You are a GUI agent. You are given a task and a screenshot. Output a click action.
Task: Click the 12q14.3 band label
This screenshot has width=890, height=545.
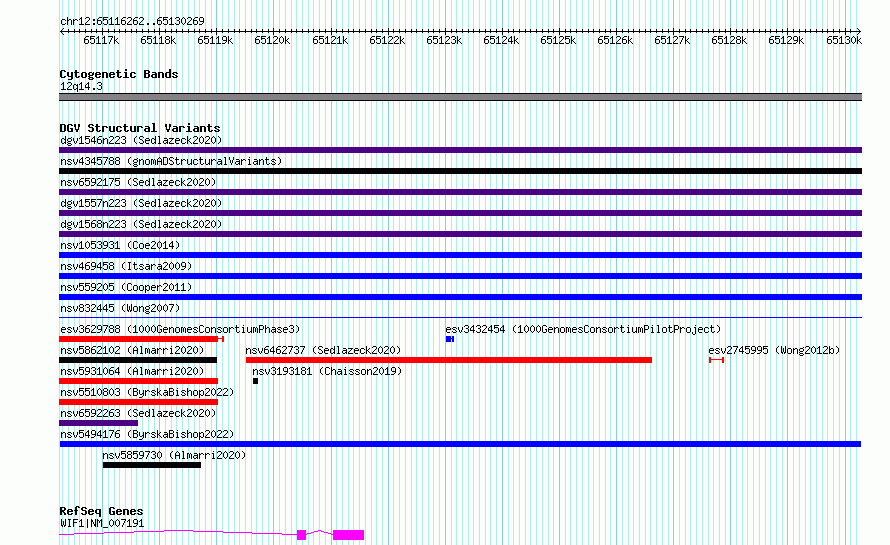pyautogui.click(x=81, y=86)
